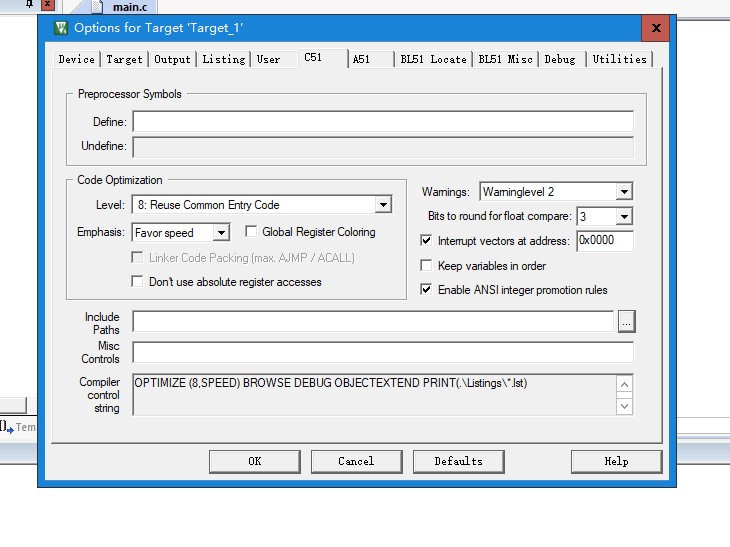730x547 pixels.
Task: Switch to the Debug tab
Action: click(562, 59)
